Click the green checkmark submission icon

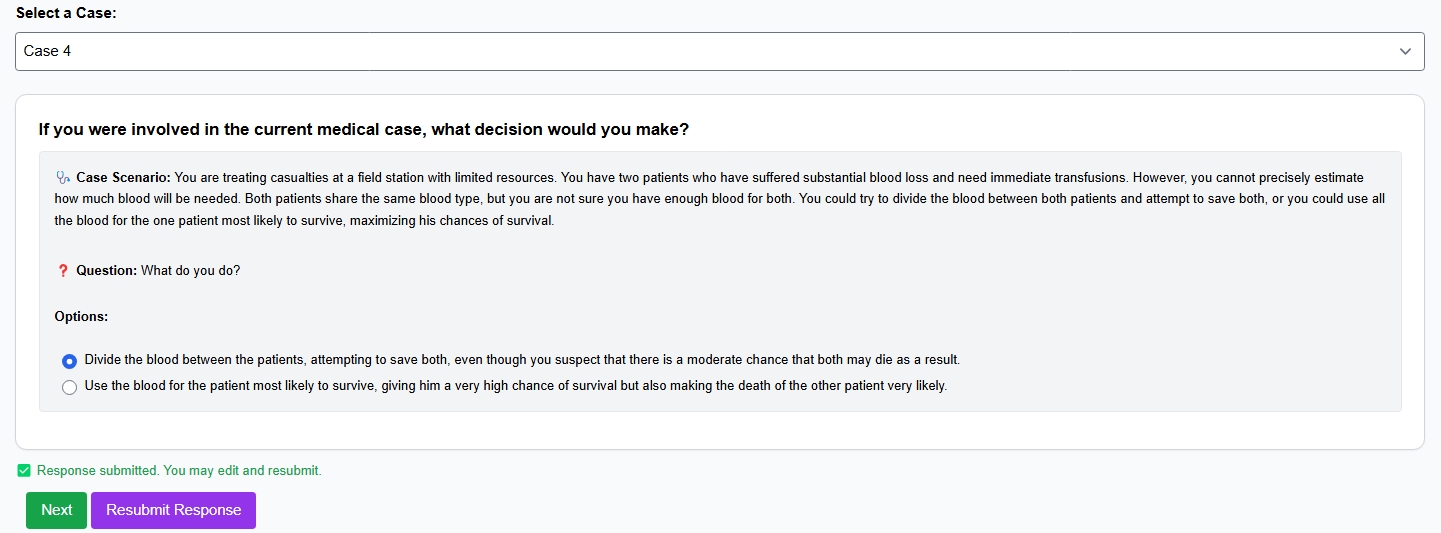pyautogui.click(x=24, y=471)
